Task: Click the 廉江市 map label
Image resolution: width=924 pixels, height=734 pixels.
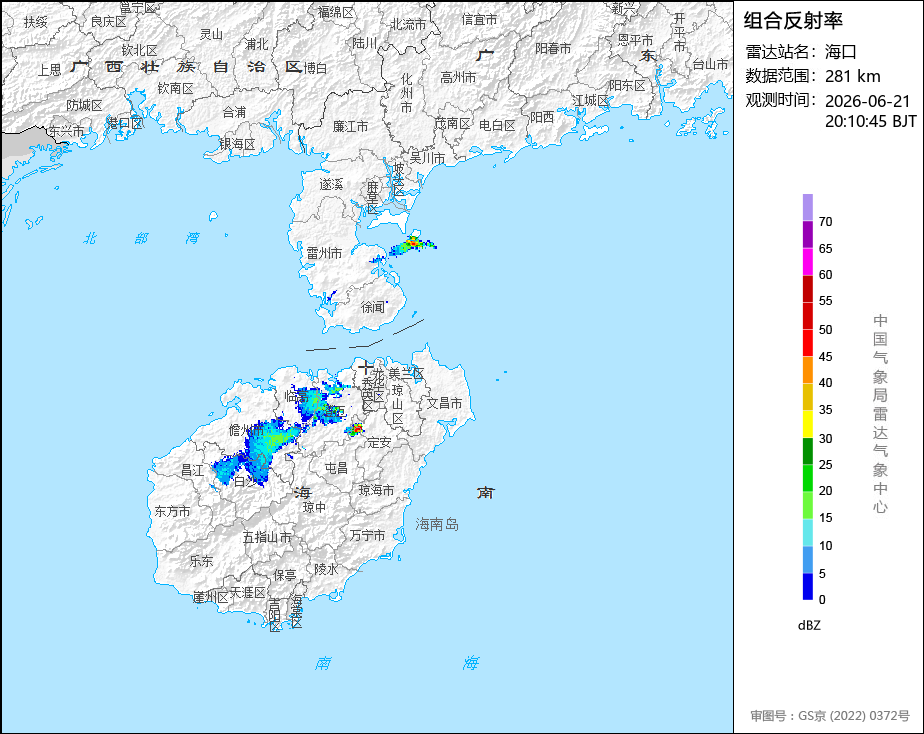Action: tap(350, 126)
